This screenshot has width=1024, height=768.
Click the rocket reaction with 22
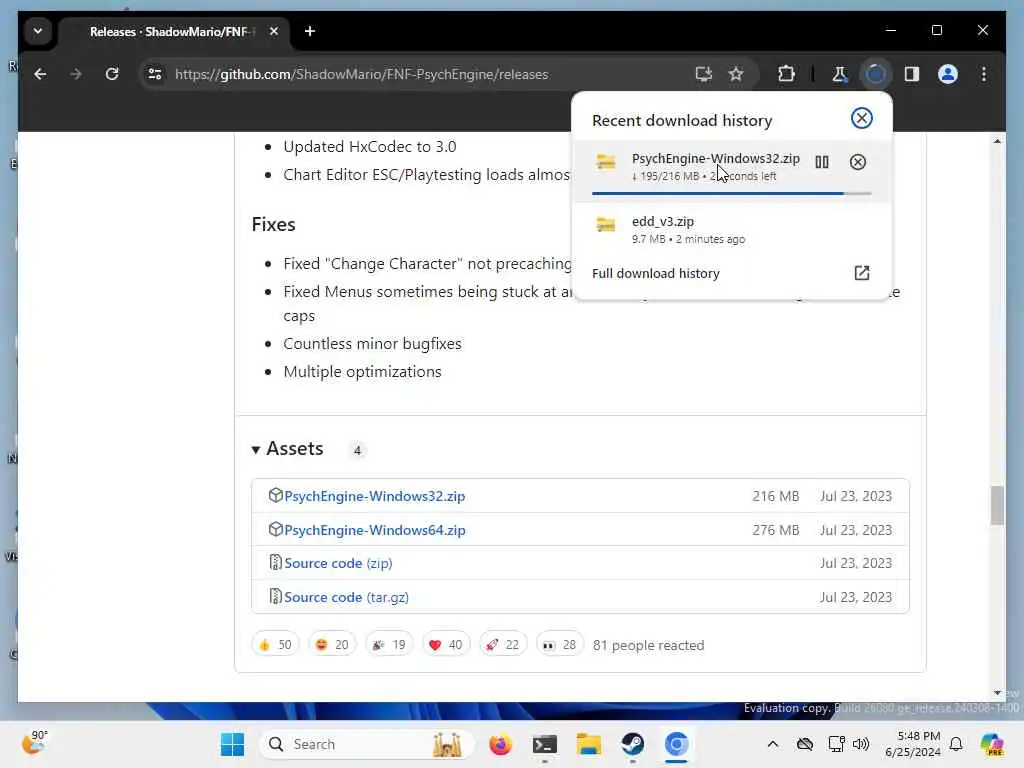pyautogui.click(x=503, y=645)
